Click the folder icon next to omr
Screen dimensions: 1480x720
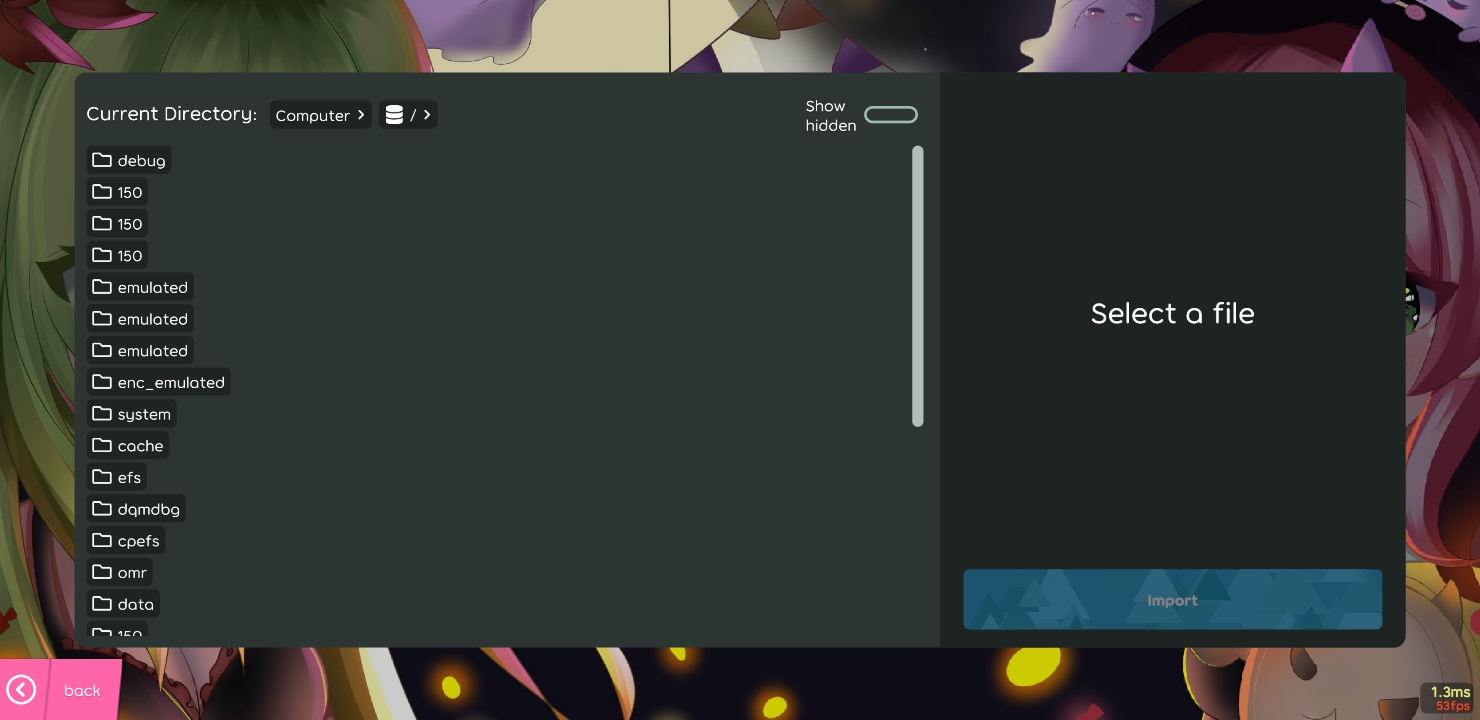(x=102, y=572)
